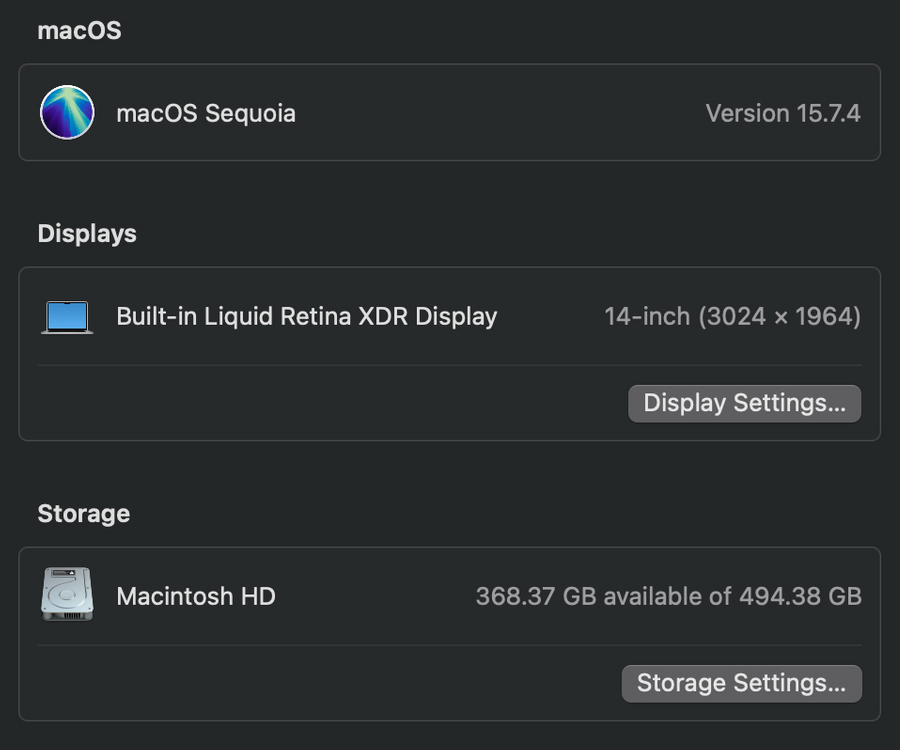Click the Macintosh HD hard drive icon
This screenshot has height=750, width=900.
tap(67, 594)
